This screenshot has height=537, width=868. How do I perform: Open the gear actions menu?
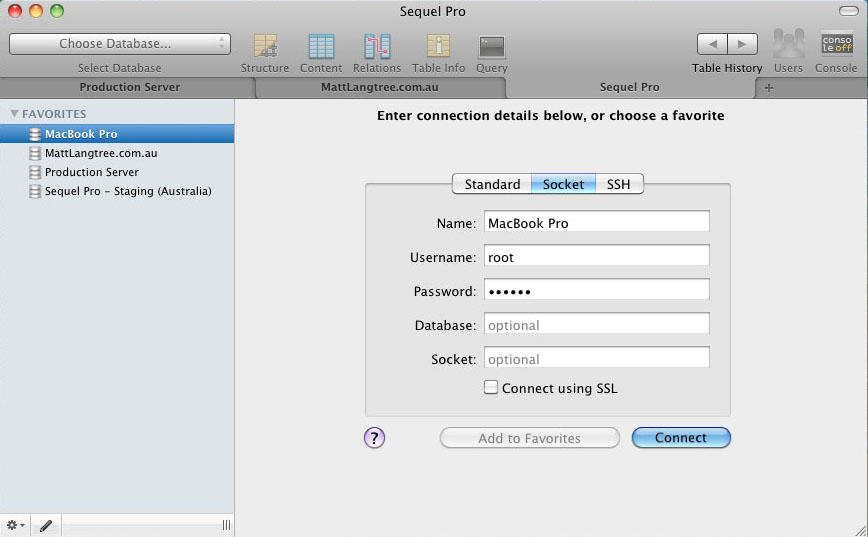coord(16,525)
